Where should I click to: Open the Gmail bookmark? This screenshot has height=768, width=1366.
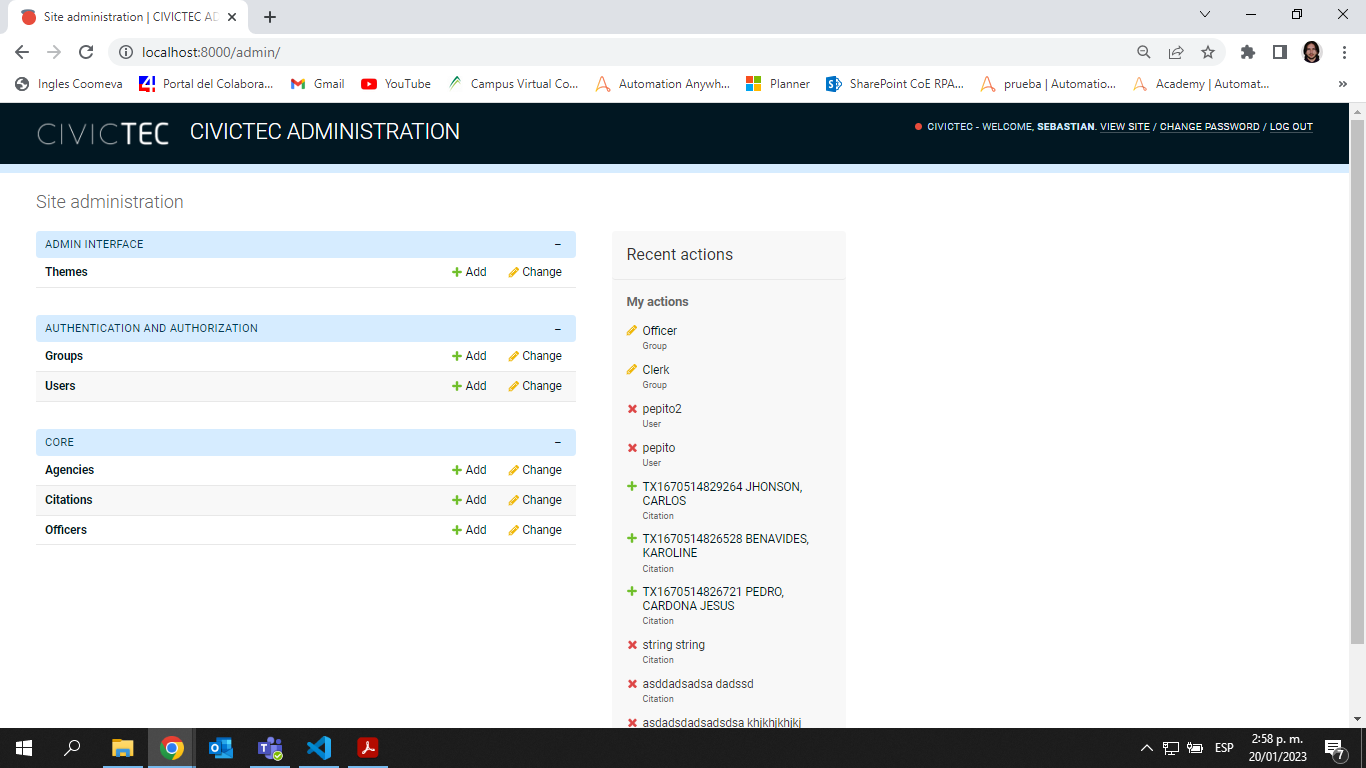click(318, 84)
